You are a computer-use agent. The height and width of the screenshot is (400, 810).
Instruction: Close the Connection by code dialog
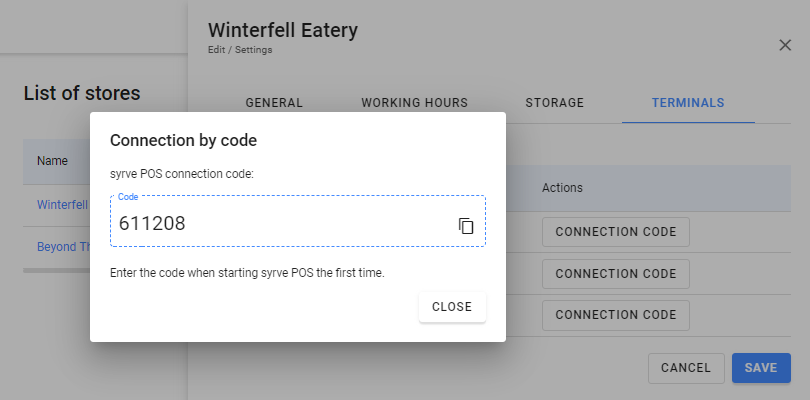coord(451,307)
